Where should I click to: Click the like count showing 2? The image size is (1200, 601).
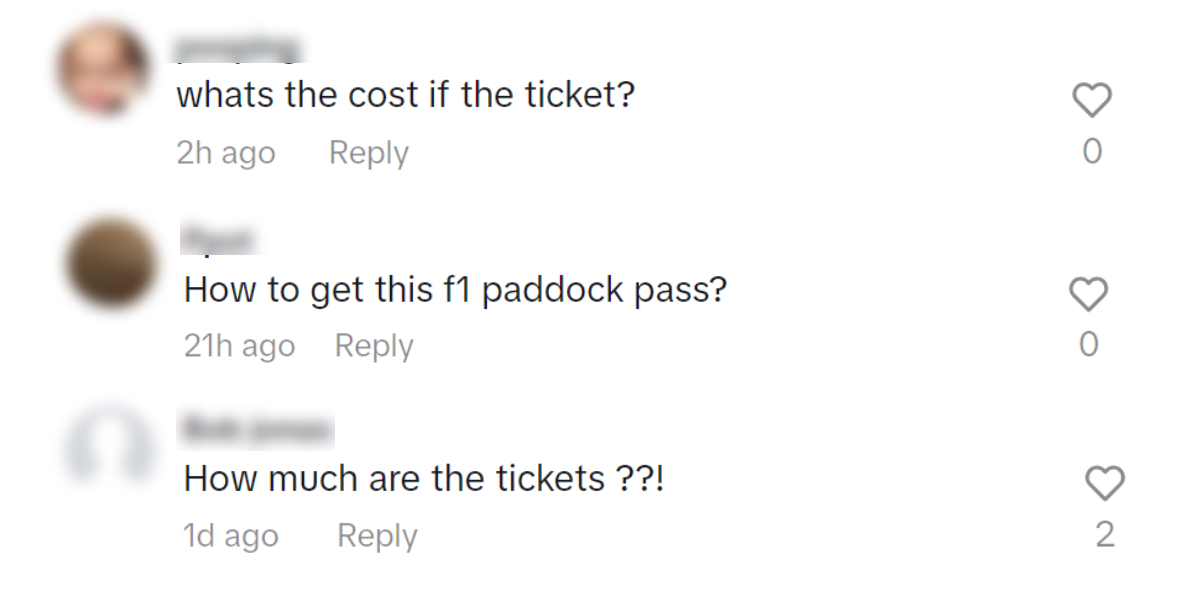coord(1105,535)
